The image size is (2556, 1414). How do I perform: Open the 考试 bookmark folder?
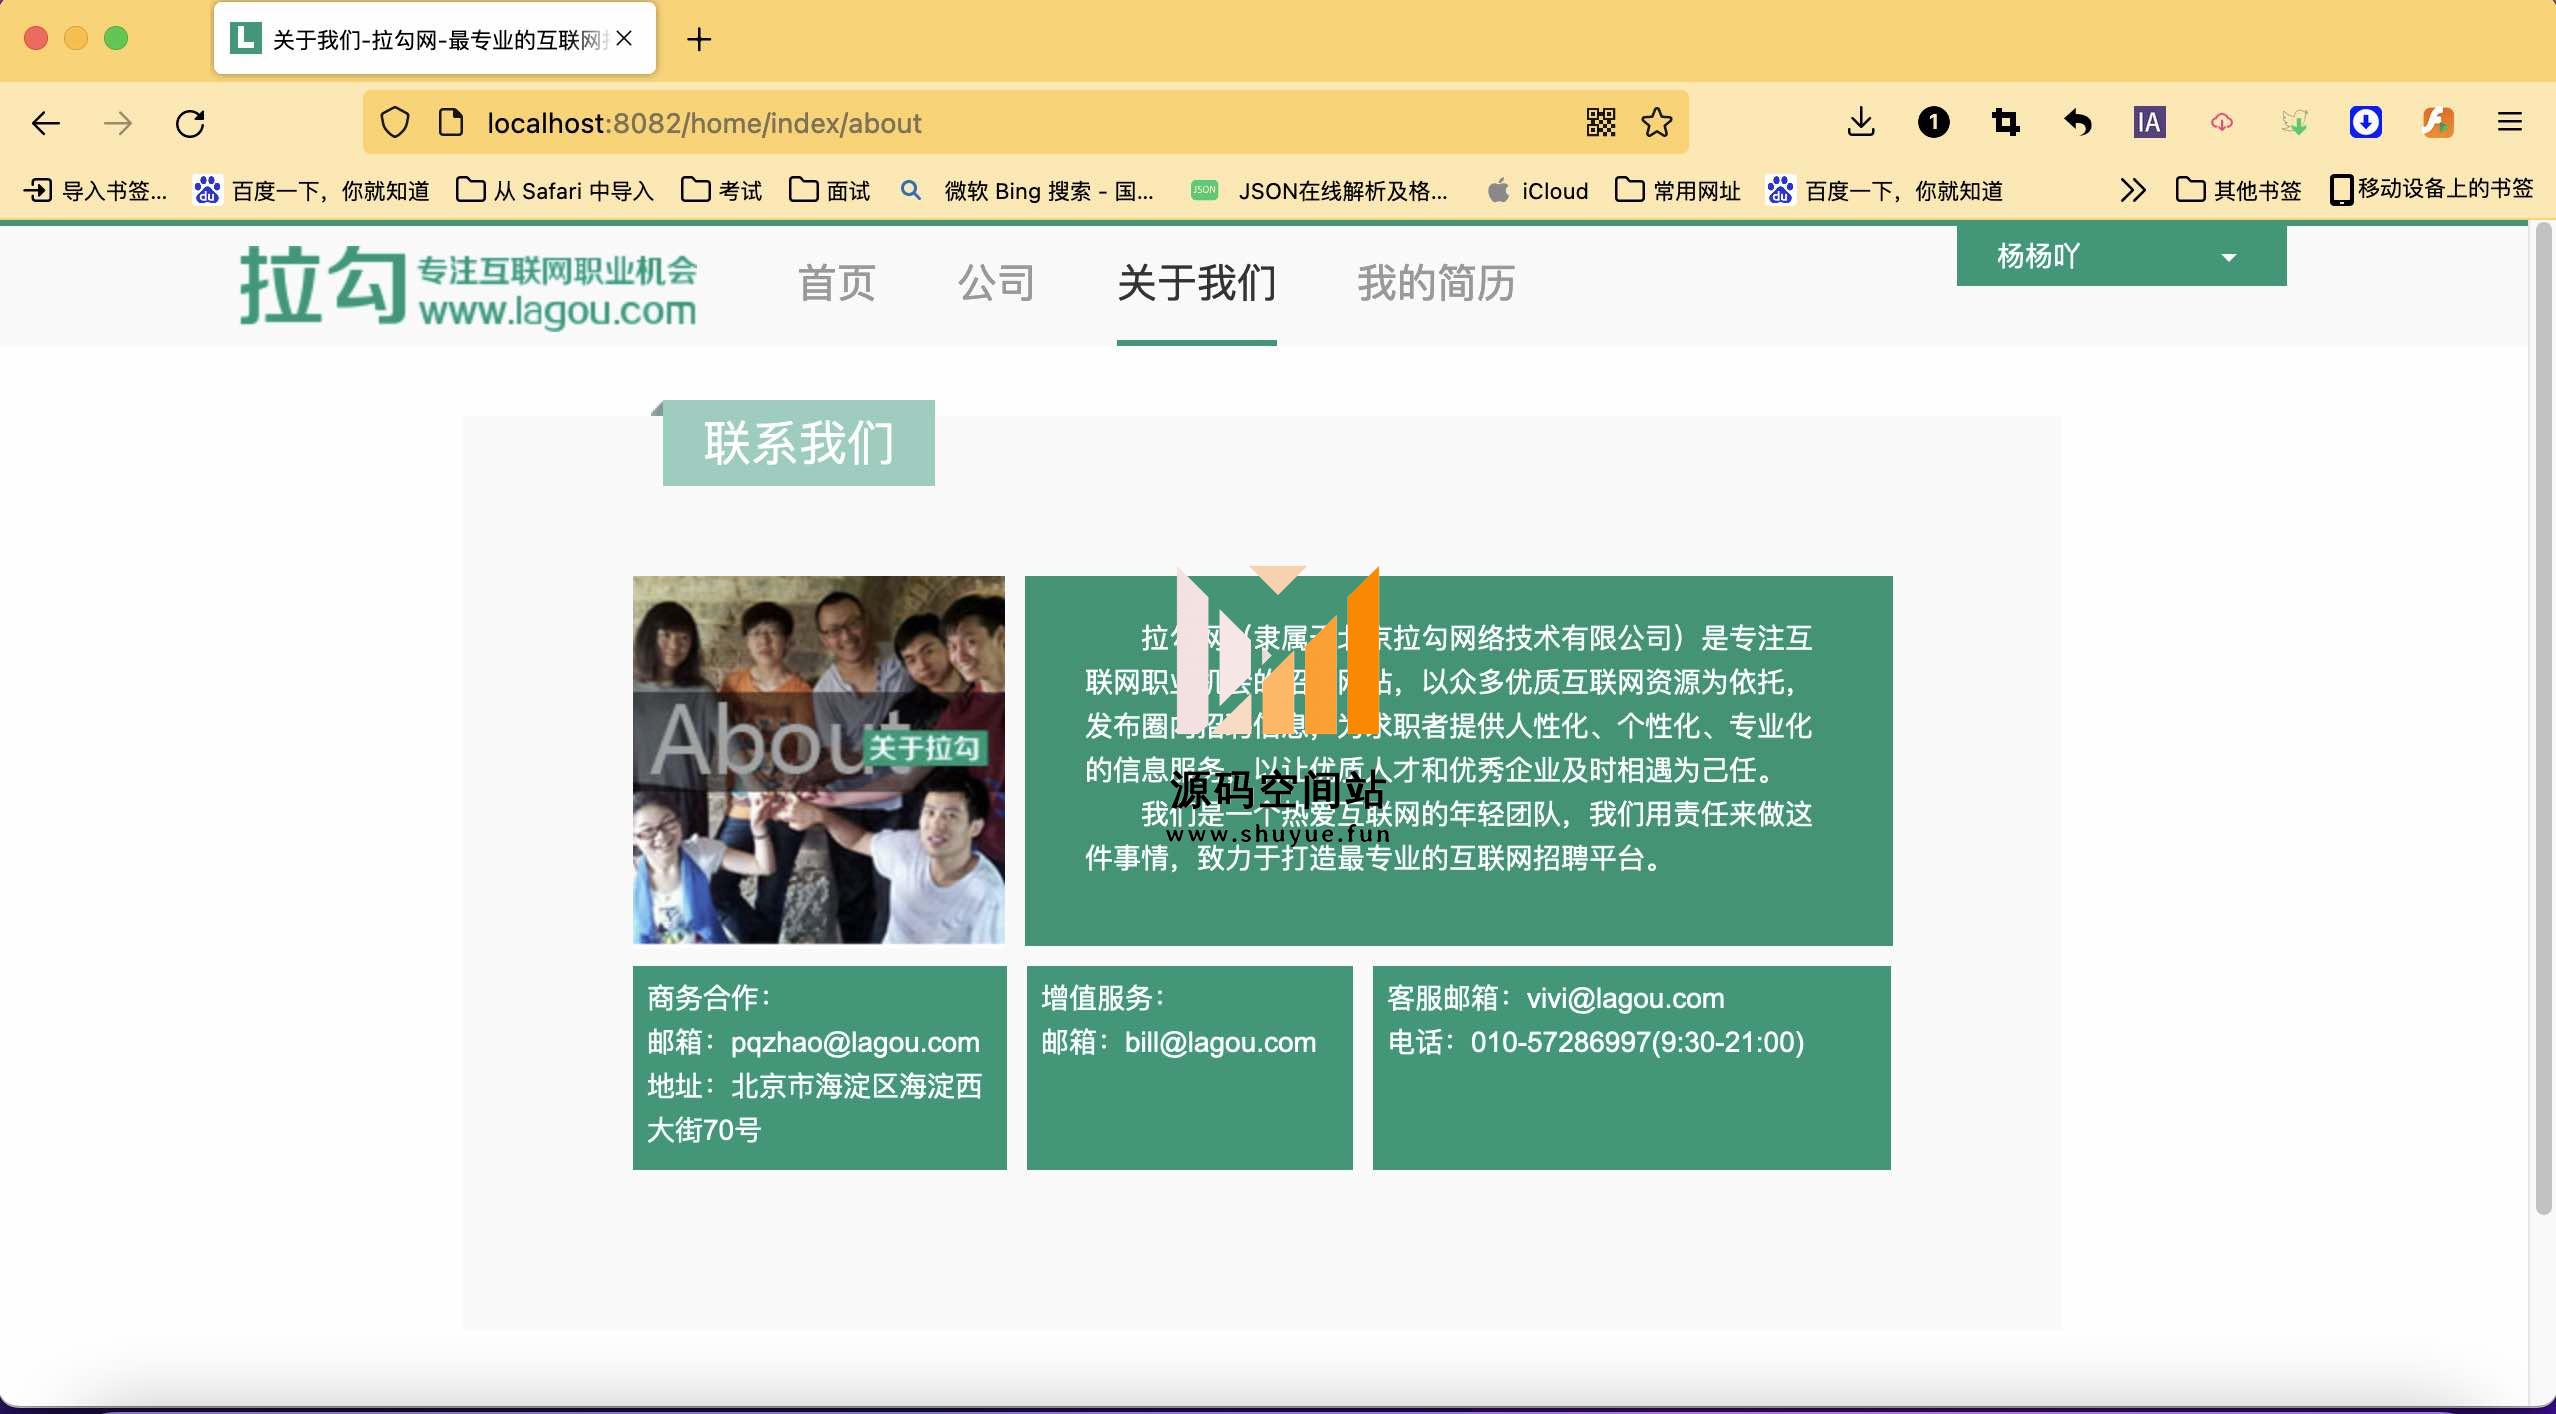(721, 190)
